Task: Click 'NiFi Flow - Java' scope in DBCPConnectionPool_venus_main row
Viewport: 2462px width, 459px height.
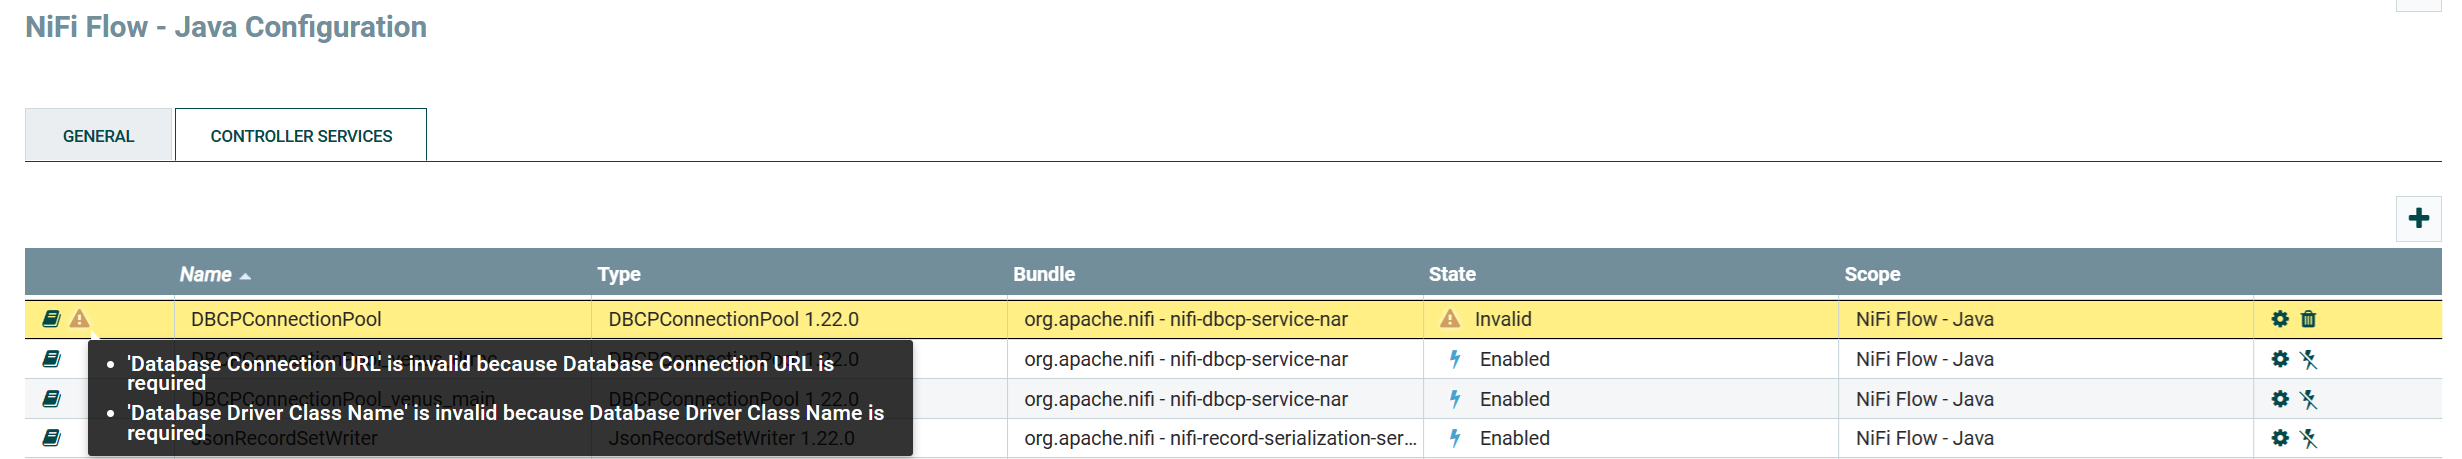Action: pyautogui.click(x=1925, y=399)
